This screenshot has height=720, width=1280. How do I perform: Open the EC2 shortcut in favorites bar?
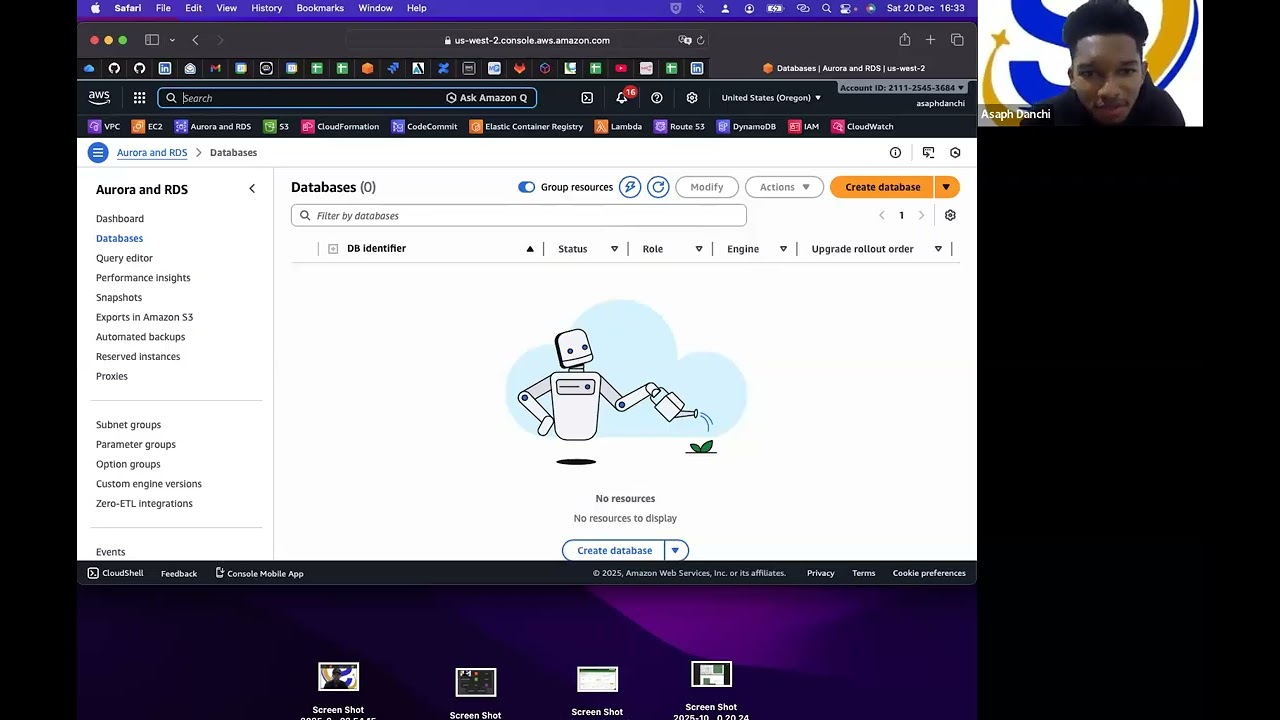click(x=147, y=127)
